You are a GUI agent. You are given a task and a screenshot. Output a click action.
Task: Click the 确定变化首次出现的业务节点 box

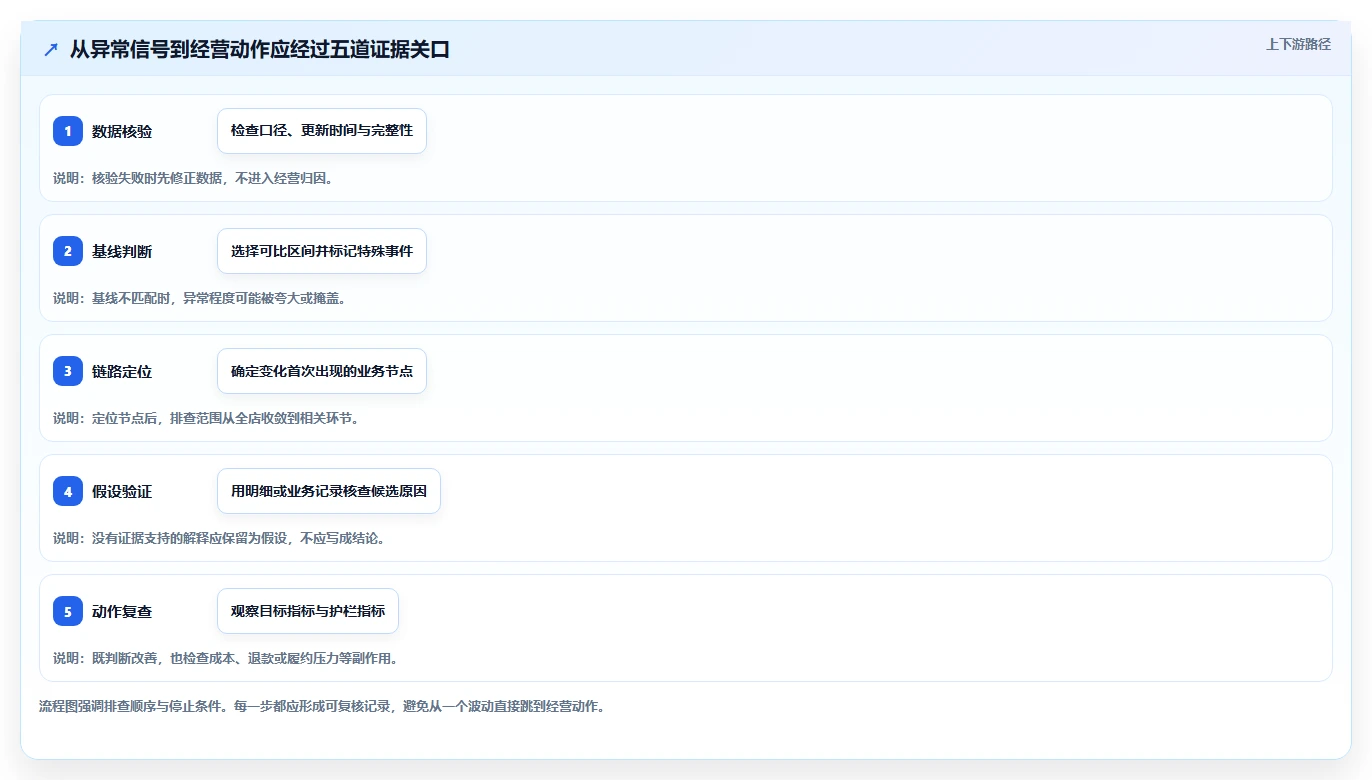point(322,371)
